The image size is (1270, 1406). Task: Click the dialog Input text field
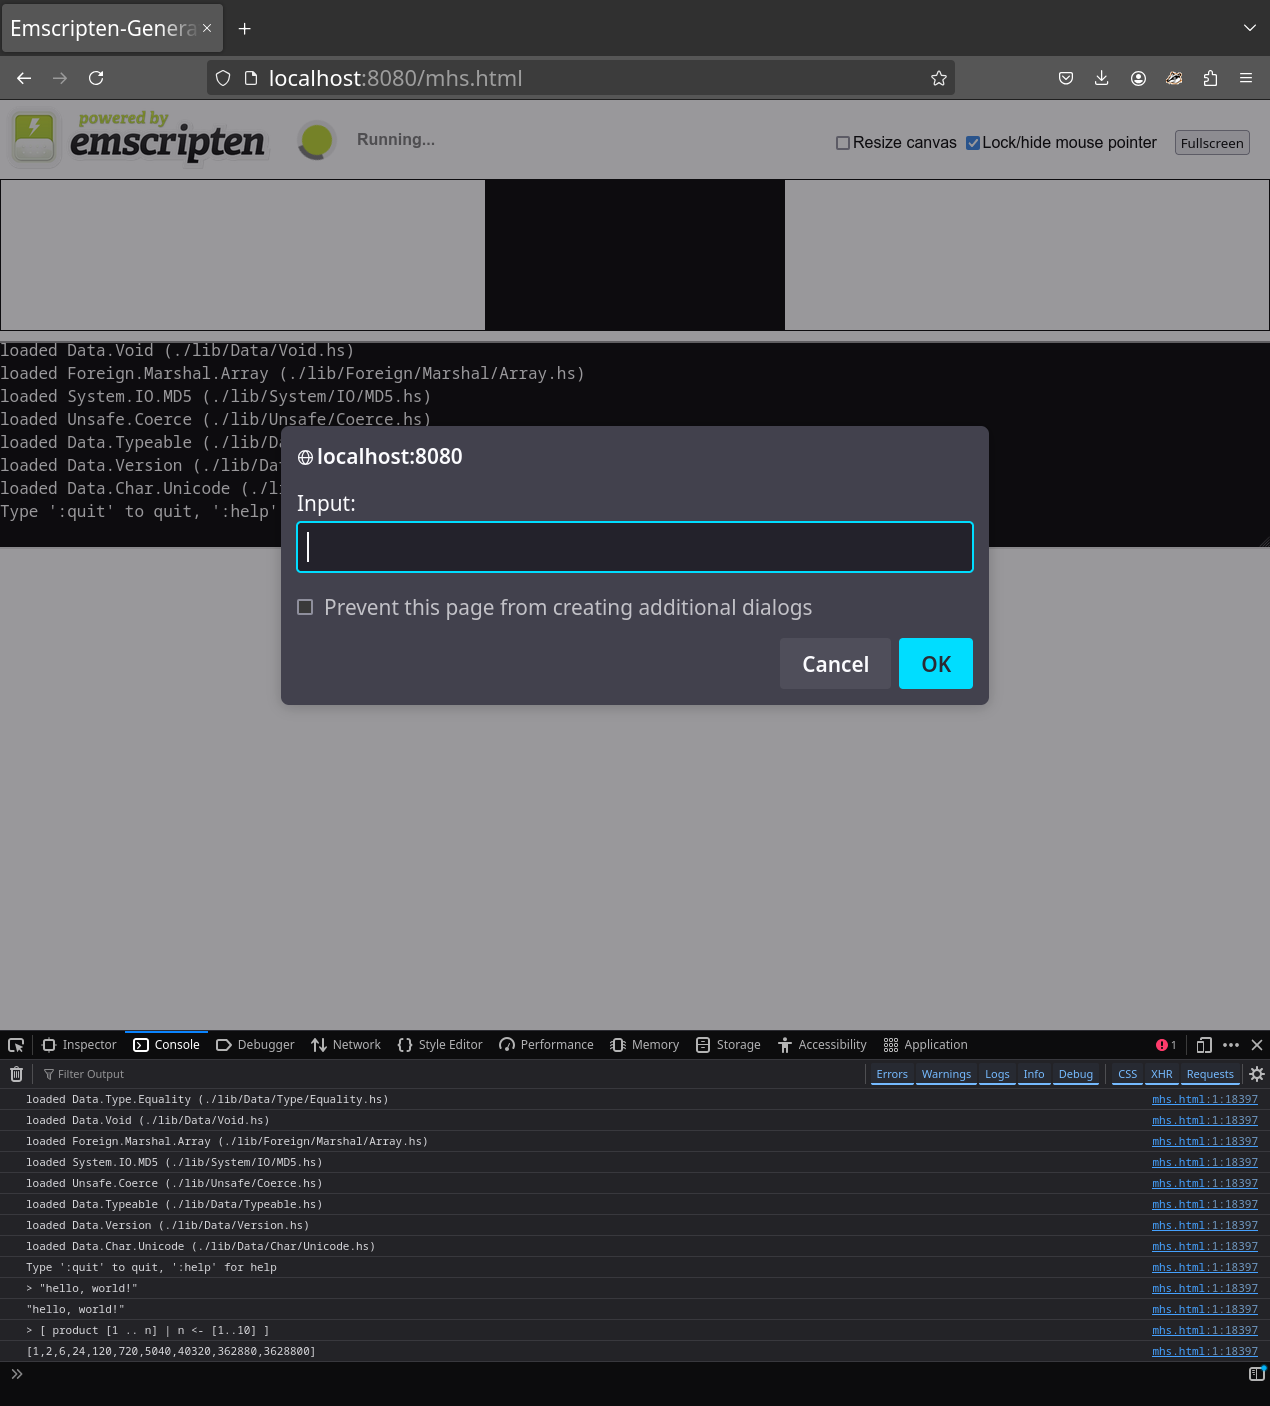tap(635, 547)
